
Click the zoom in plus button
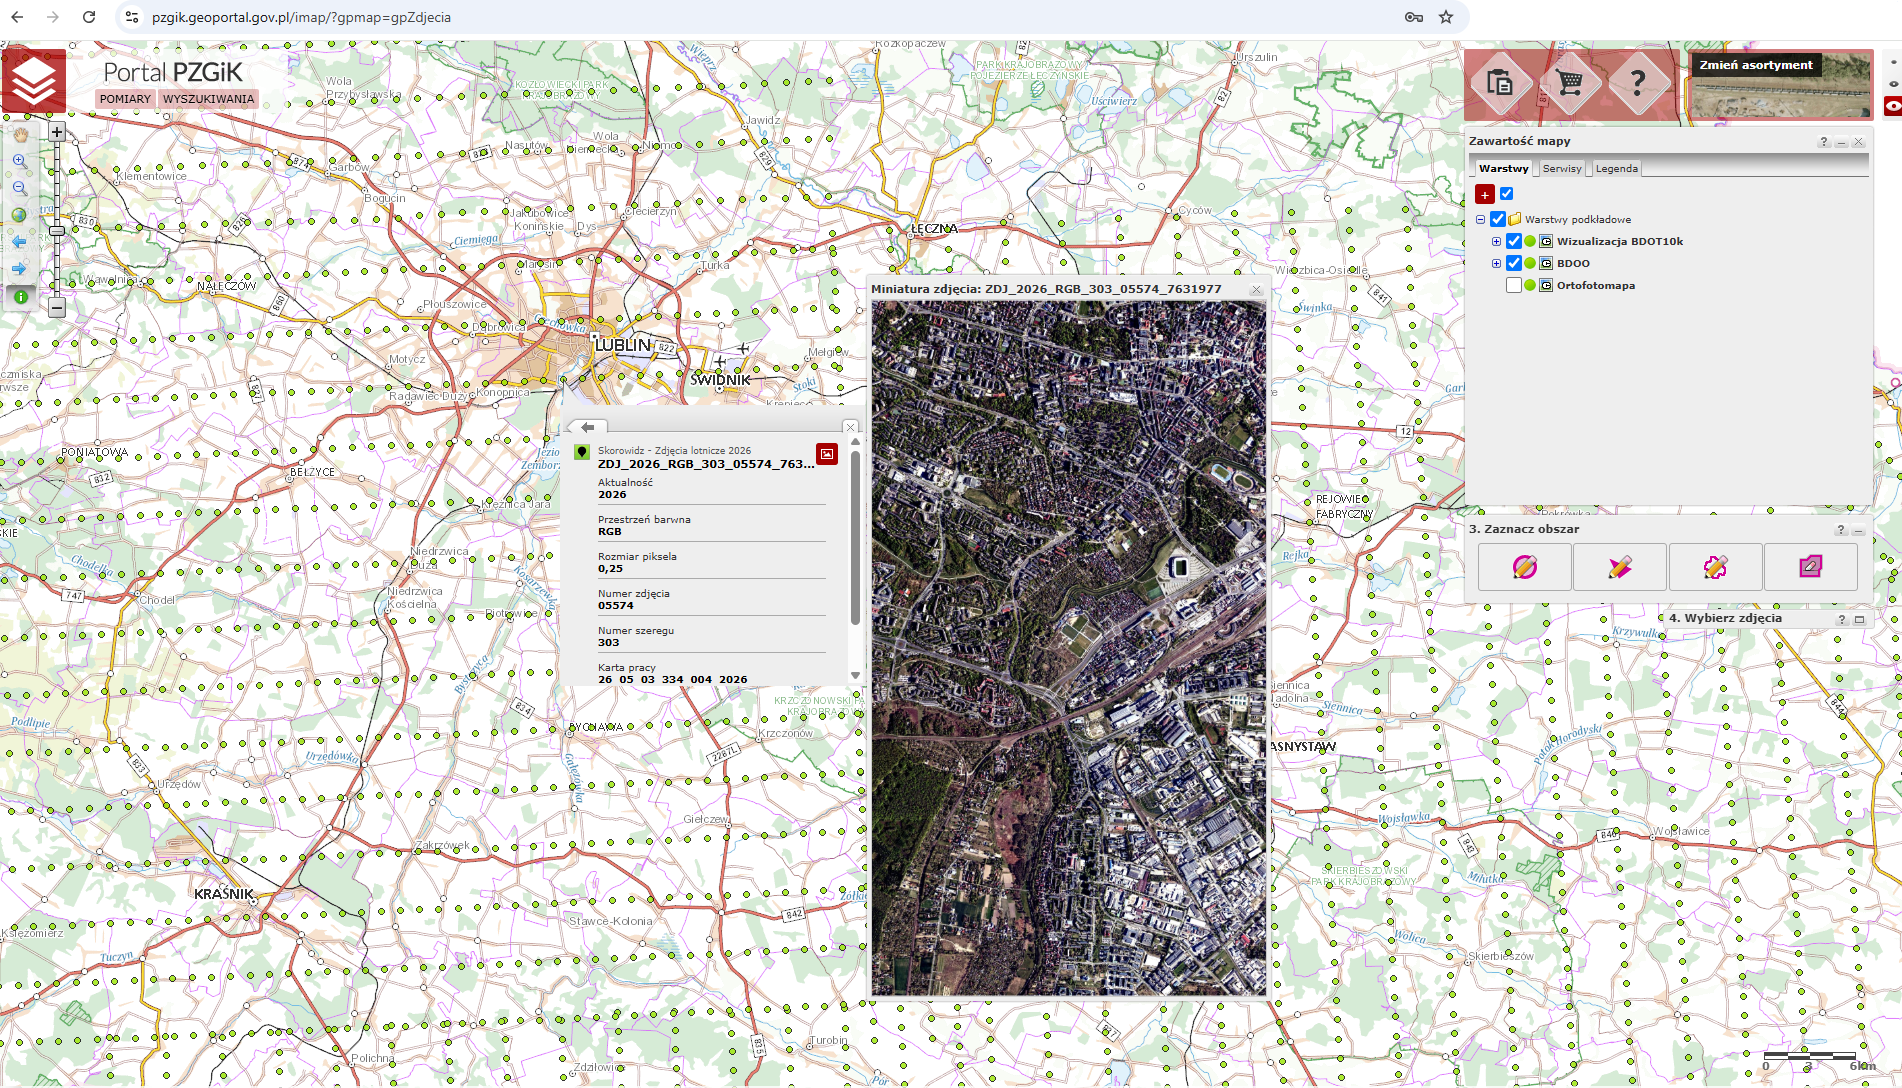(x=57, y=132)
